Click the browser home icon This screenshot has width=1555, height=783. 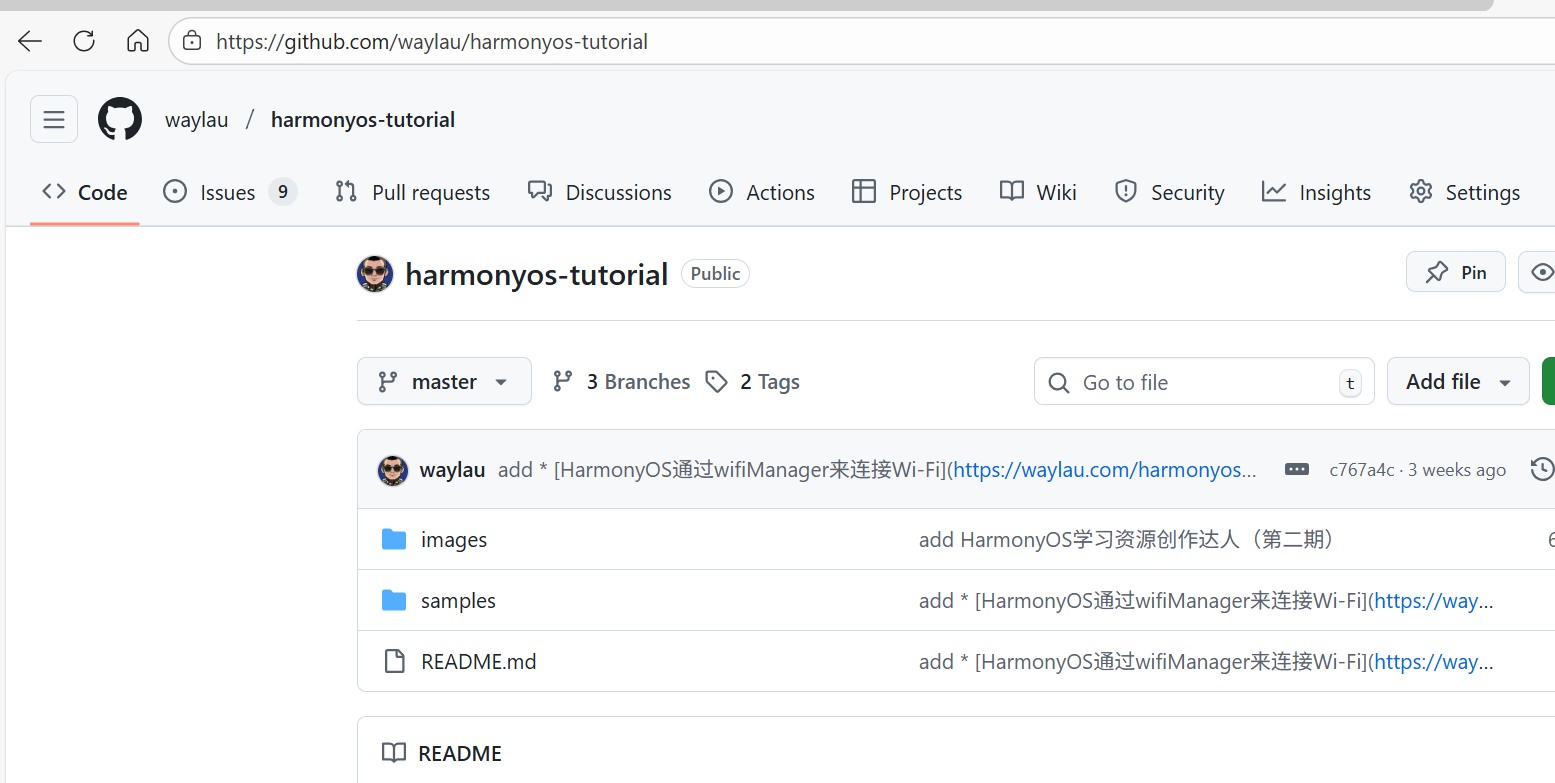click(138, 41)
